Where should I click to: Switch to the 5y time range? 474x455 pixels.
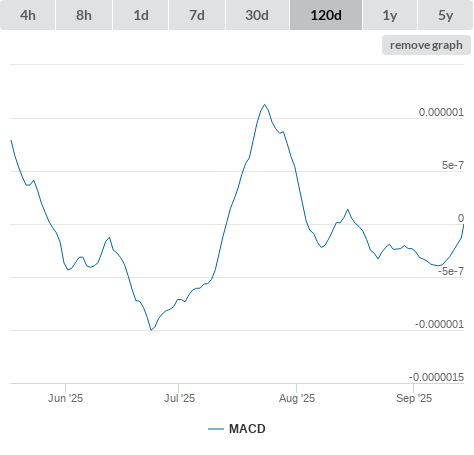coord(445,15)
